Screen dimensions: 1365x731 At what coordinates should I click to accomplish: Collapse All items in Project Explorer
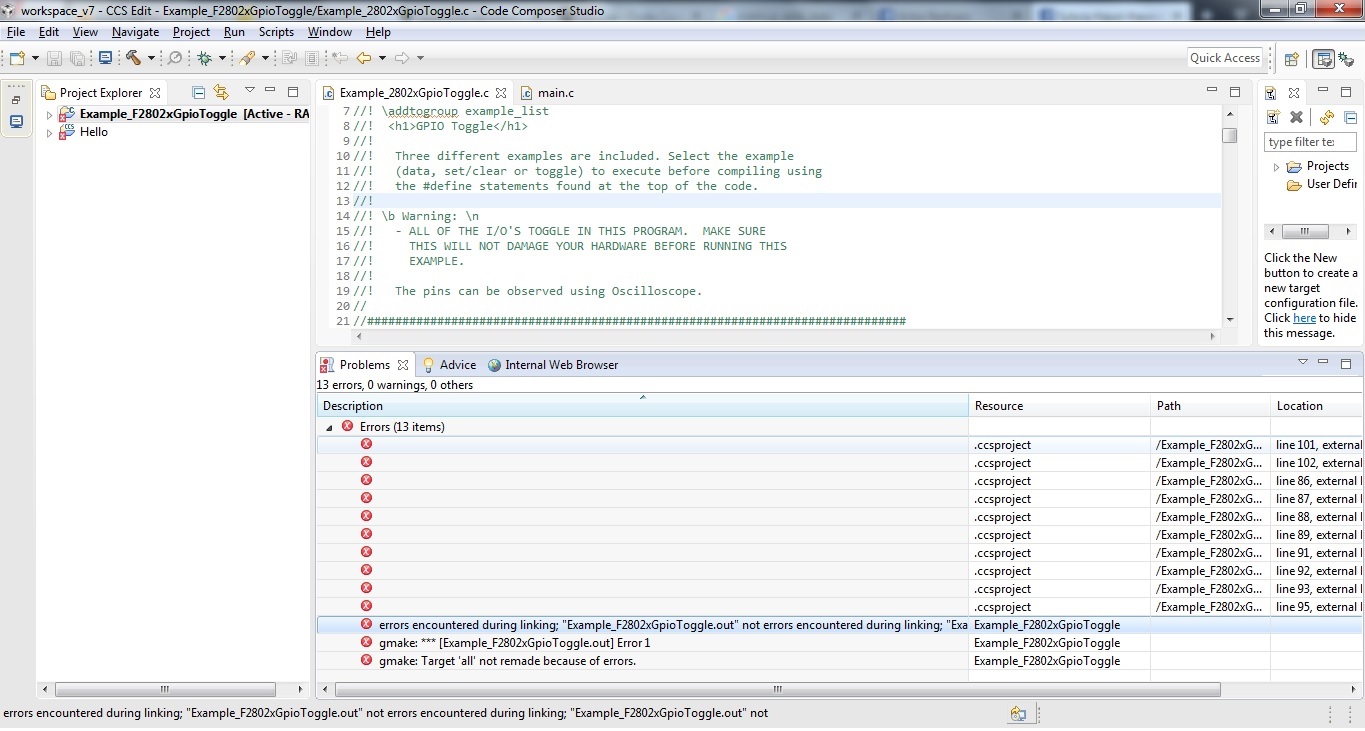tap(198, 91)
